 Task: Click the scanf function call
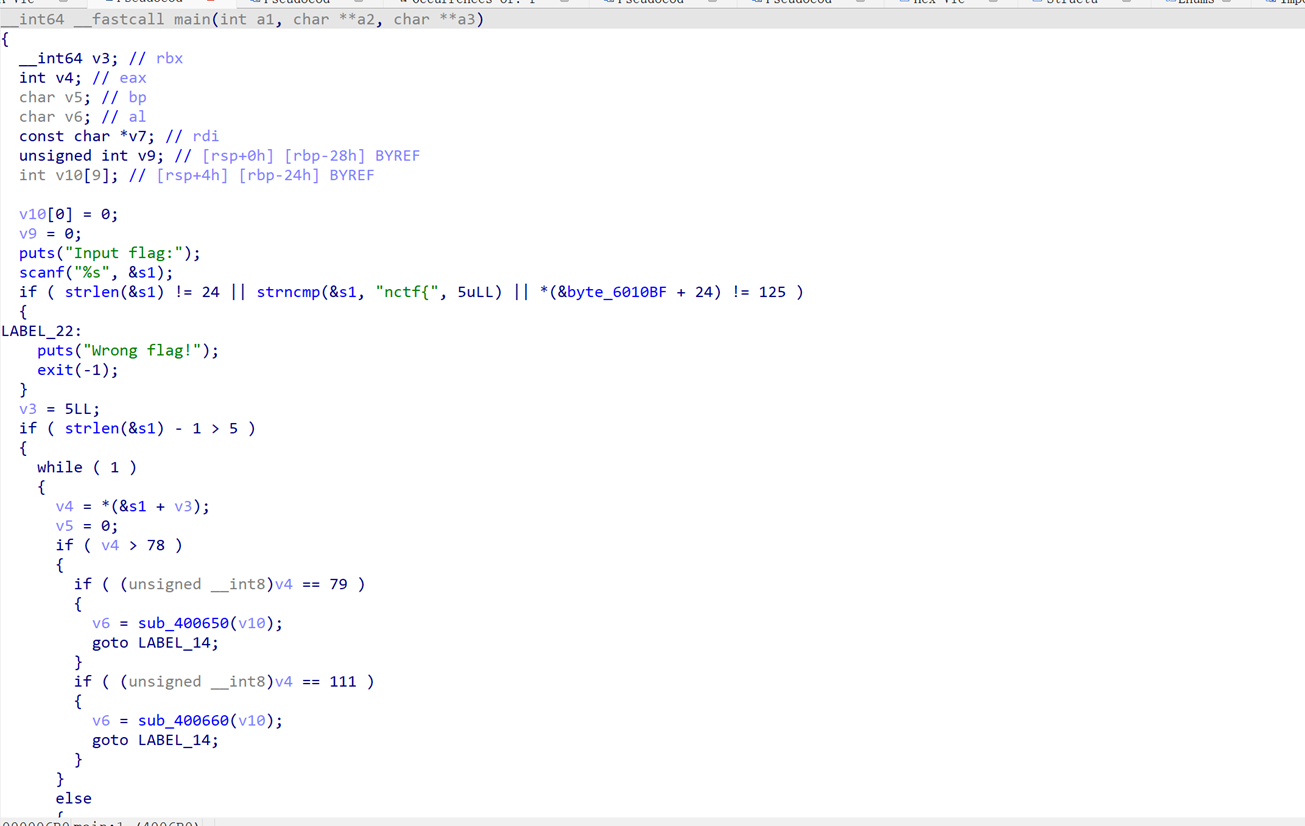pos(40,272)
